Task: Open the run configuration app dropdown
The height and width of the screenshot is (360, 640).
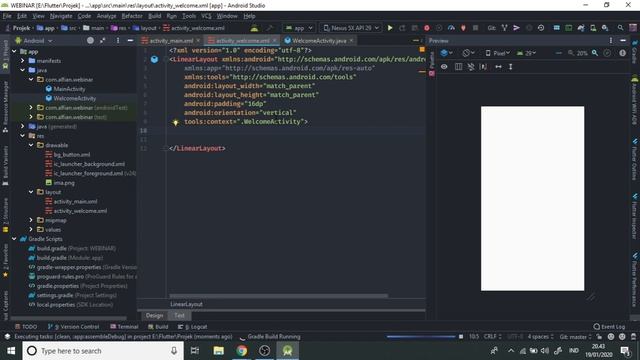Action: pos(299,28)
